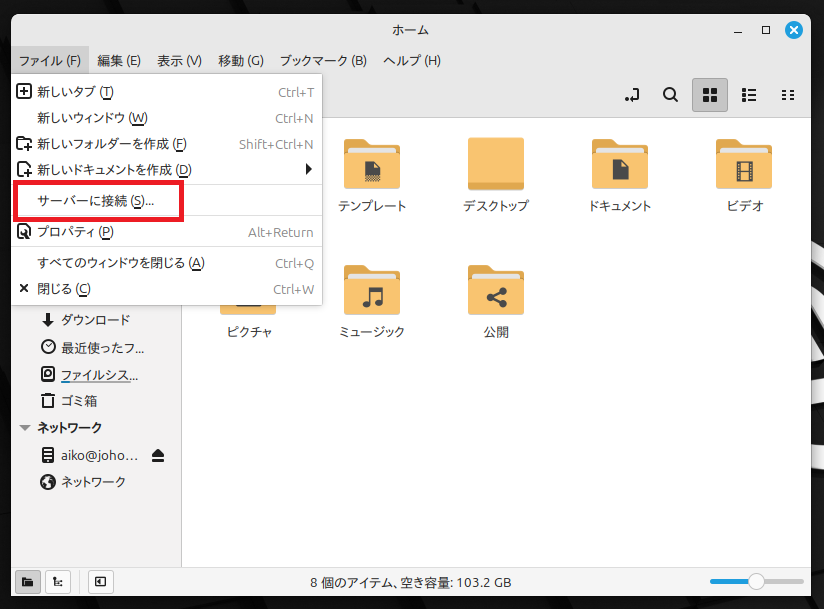Click ゴミ箱 trash in sidebar

tap(78, 401)
